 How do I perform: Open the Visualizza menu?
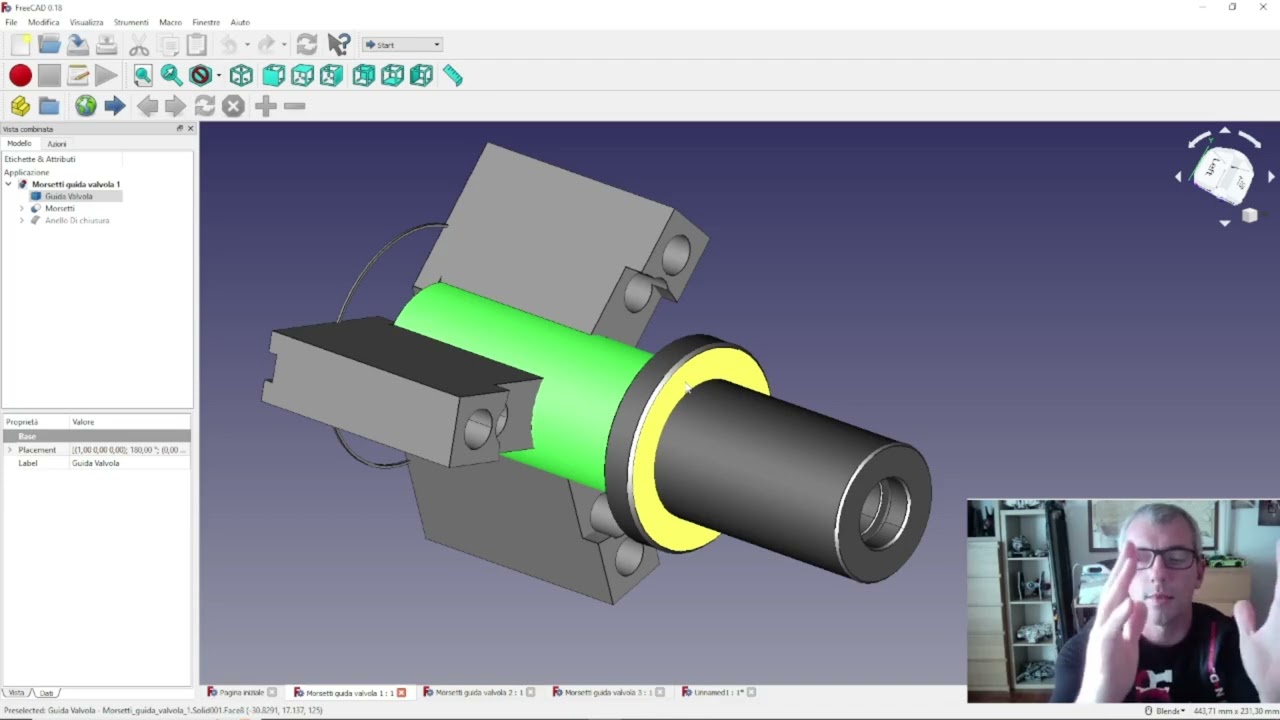click(x=86, y=22)
